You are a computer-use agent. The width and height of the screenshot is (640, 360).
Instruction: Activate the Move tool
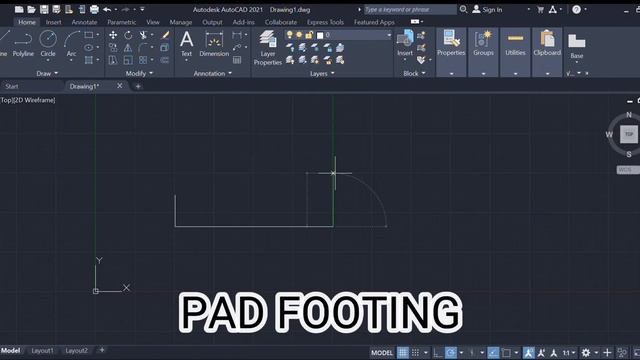tap(113, 35)
